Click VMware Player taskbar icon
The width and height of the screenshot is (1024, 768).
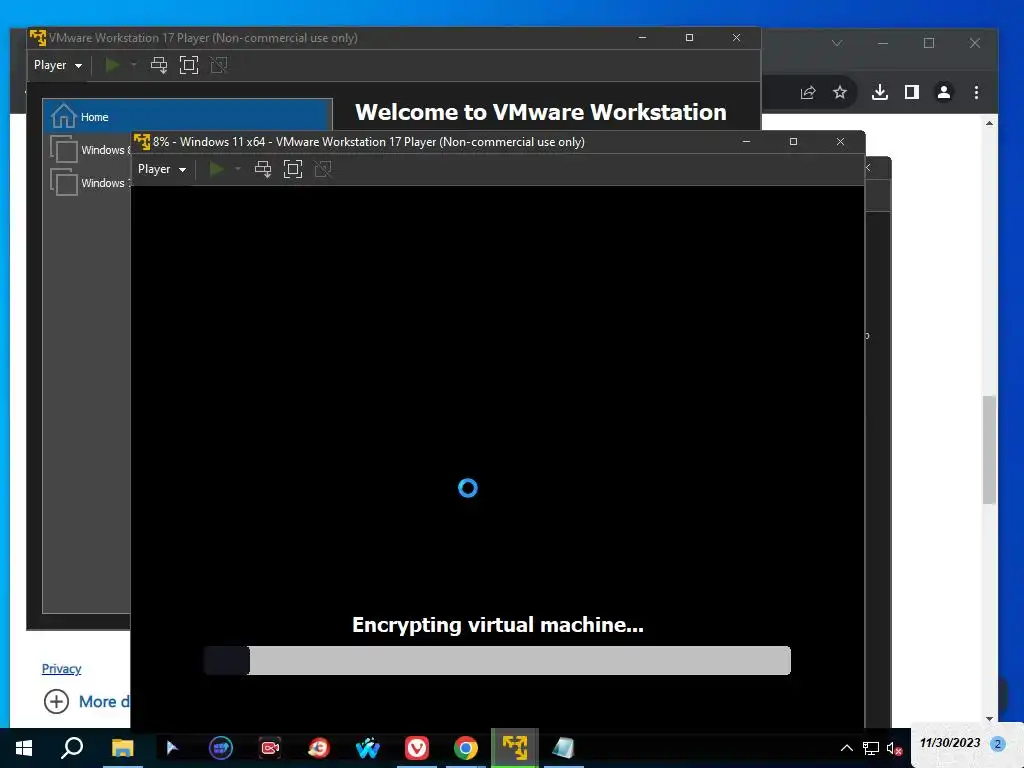click(x=515, y=748)
